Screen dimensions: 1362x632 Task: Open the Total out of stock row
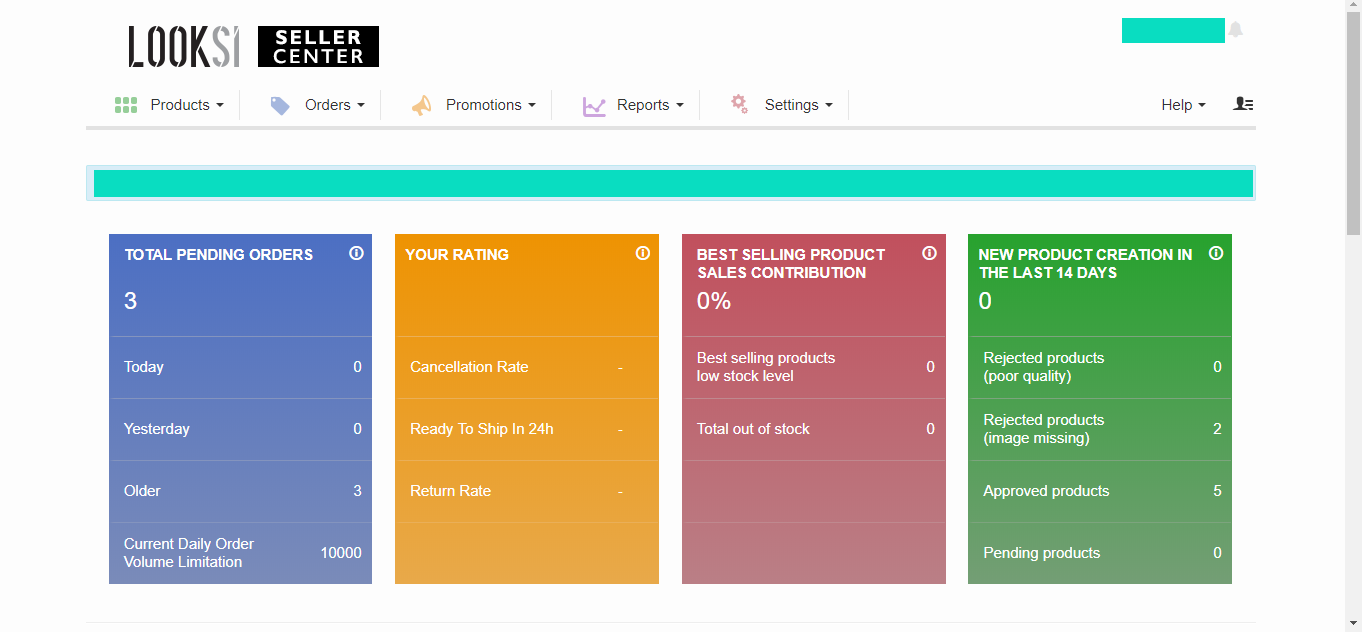[x=814, y=429]
